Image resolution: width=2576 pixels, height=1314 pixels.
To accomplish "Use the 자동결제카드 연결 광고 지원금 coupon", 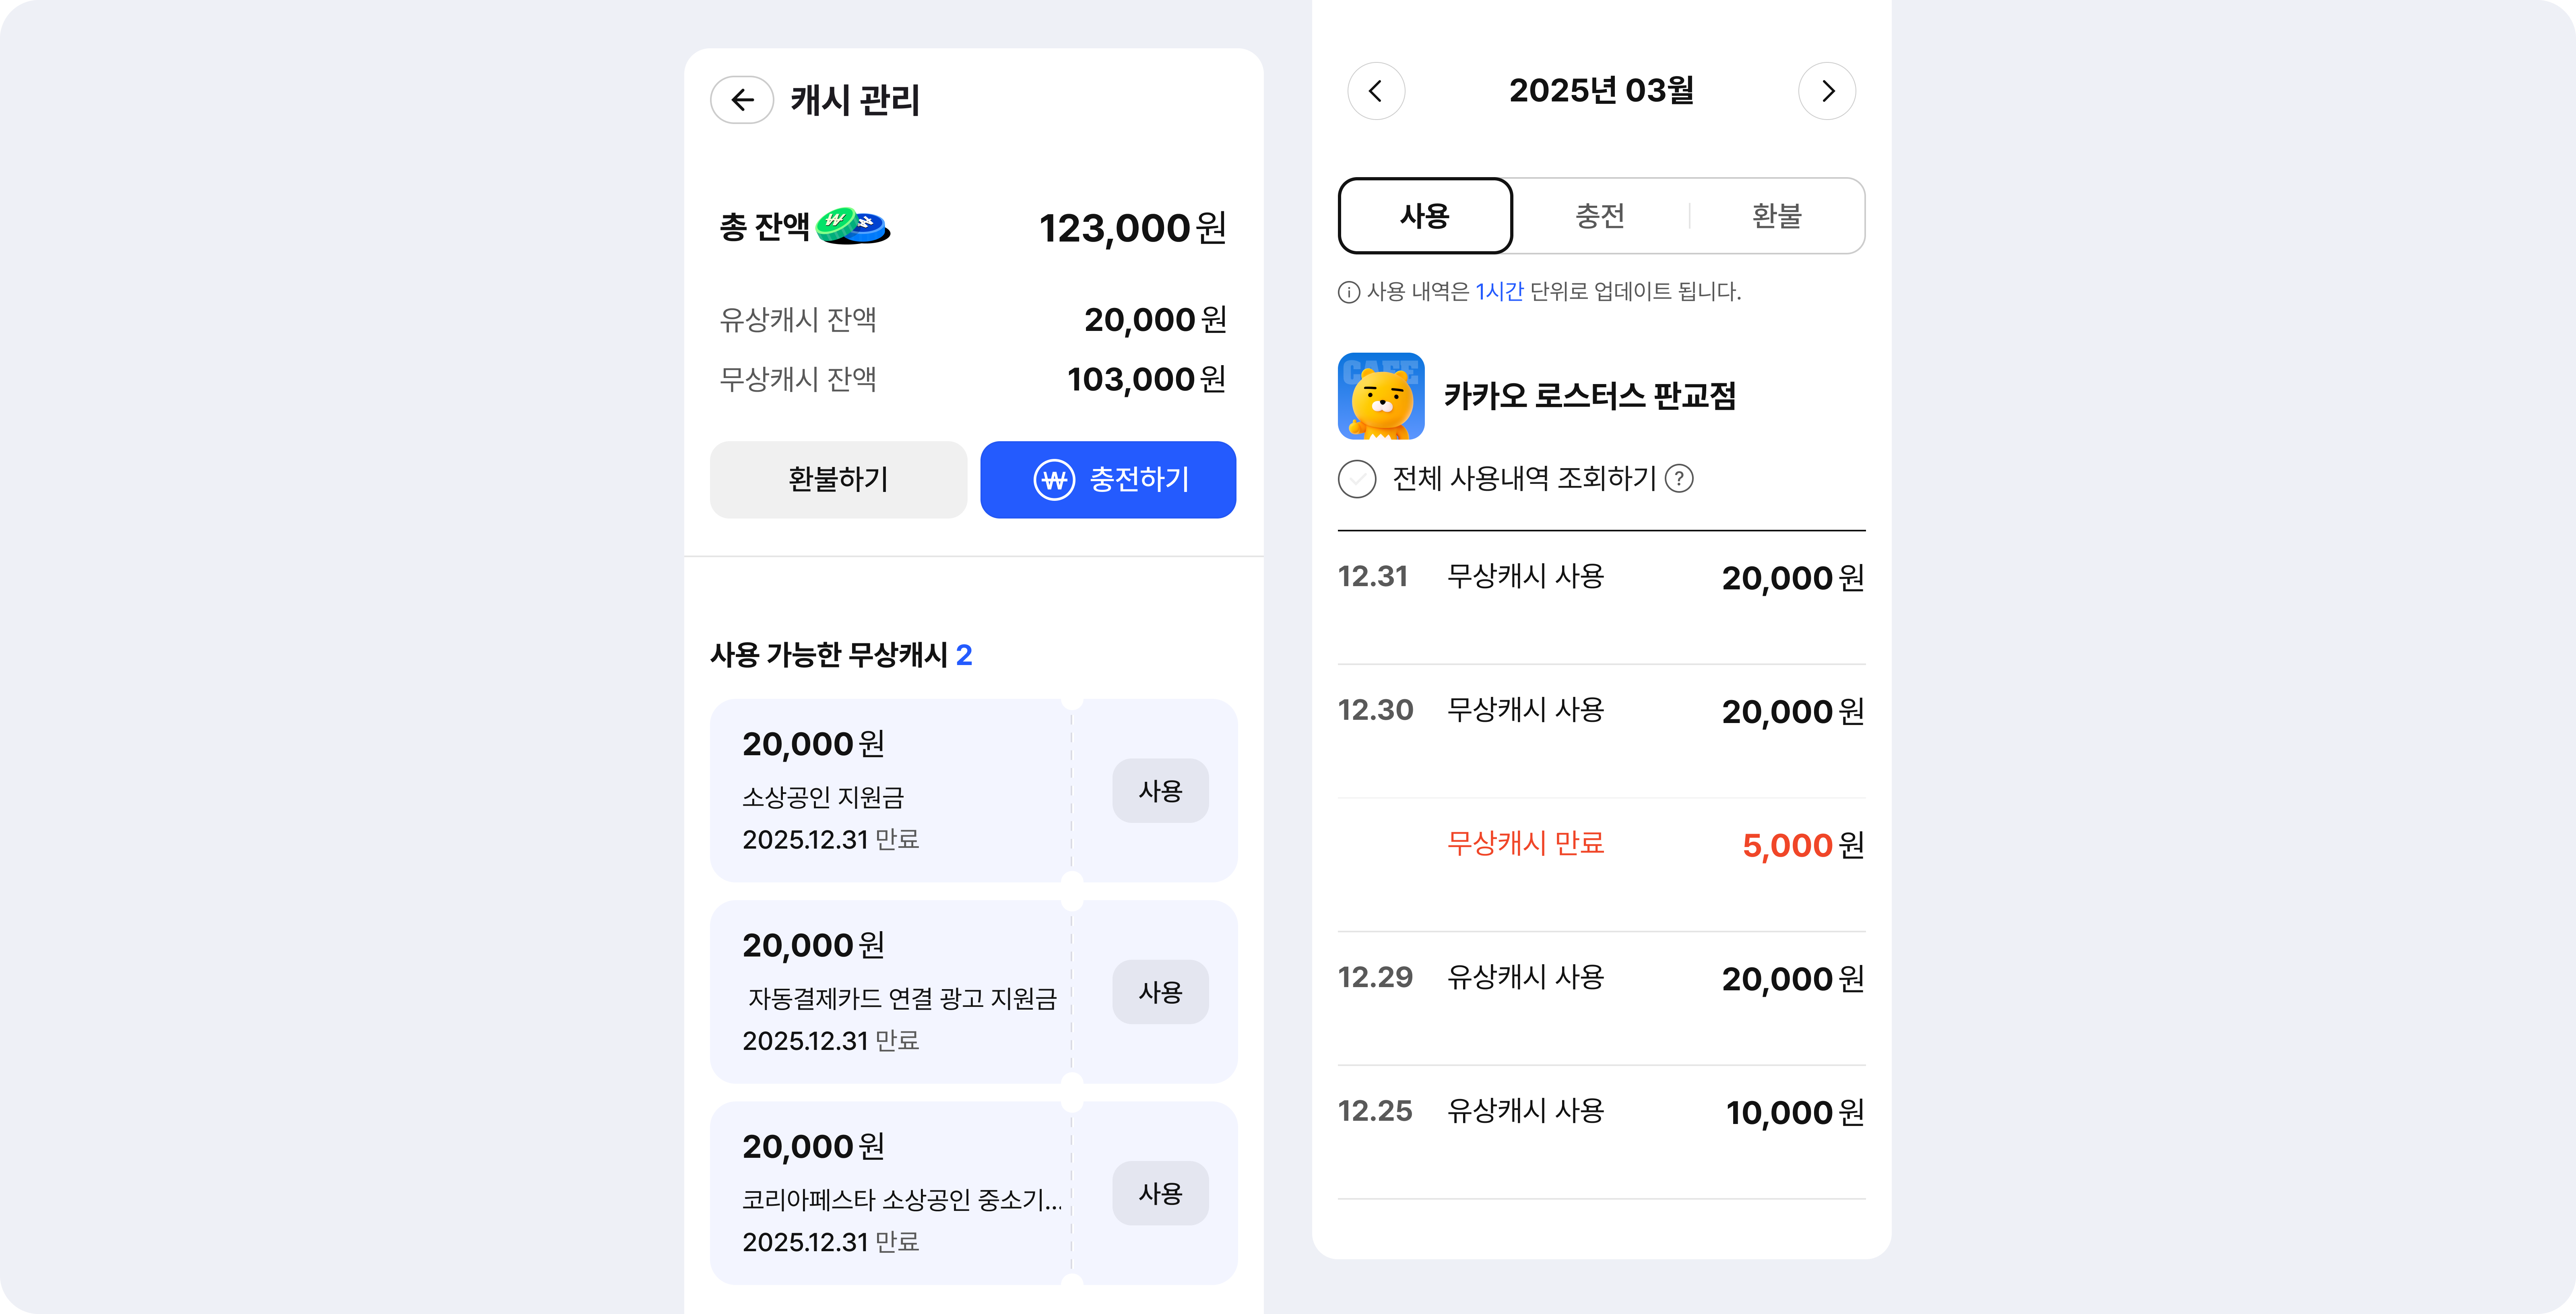I will click(x=1160, y=992).
